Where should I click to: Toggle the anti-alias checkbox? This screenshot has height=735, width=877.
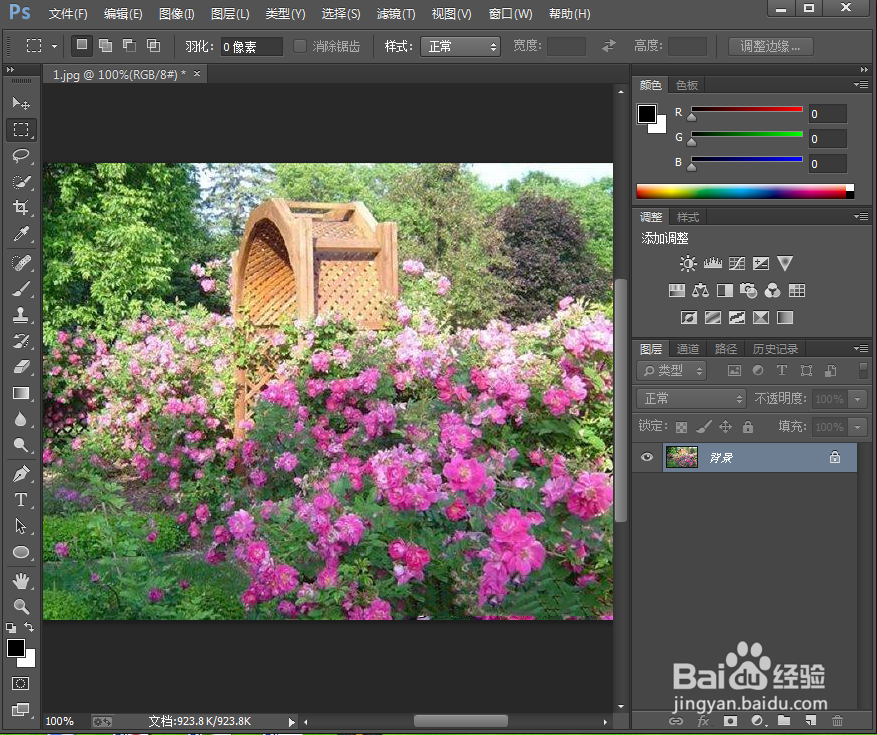click(300, 46)
